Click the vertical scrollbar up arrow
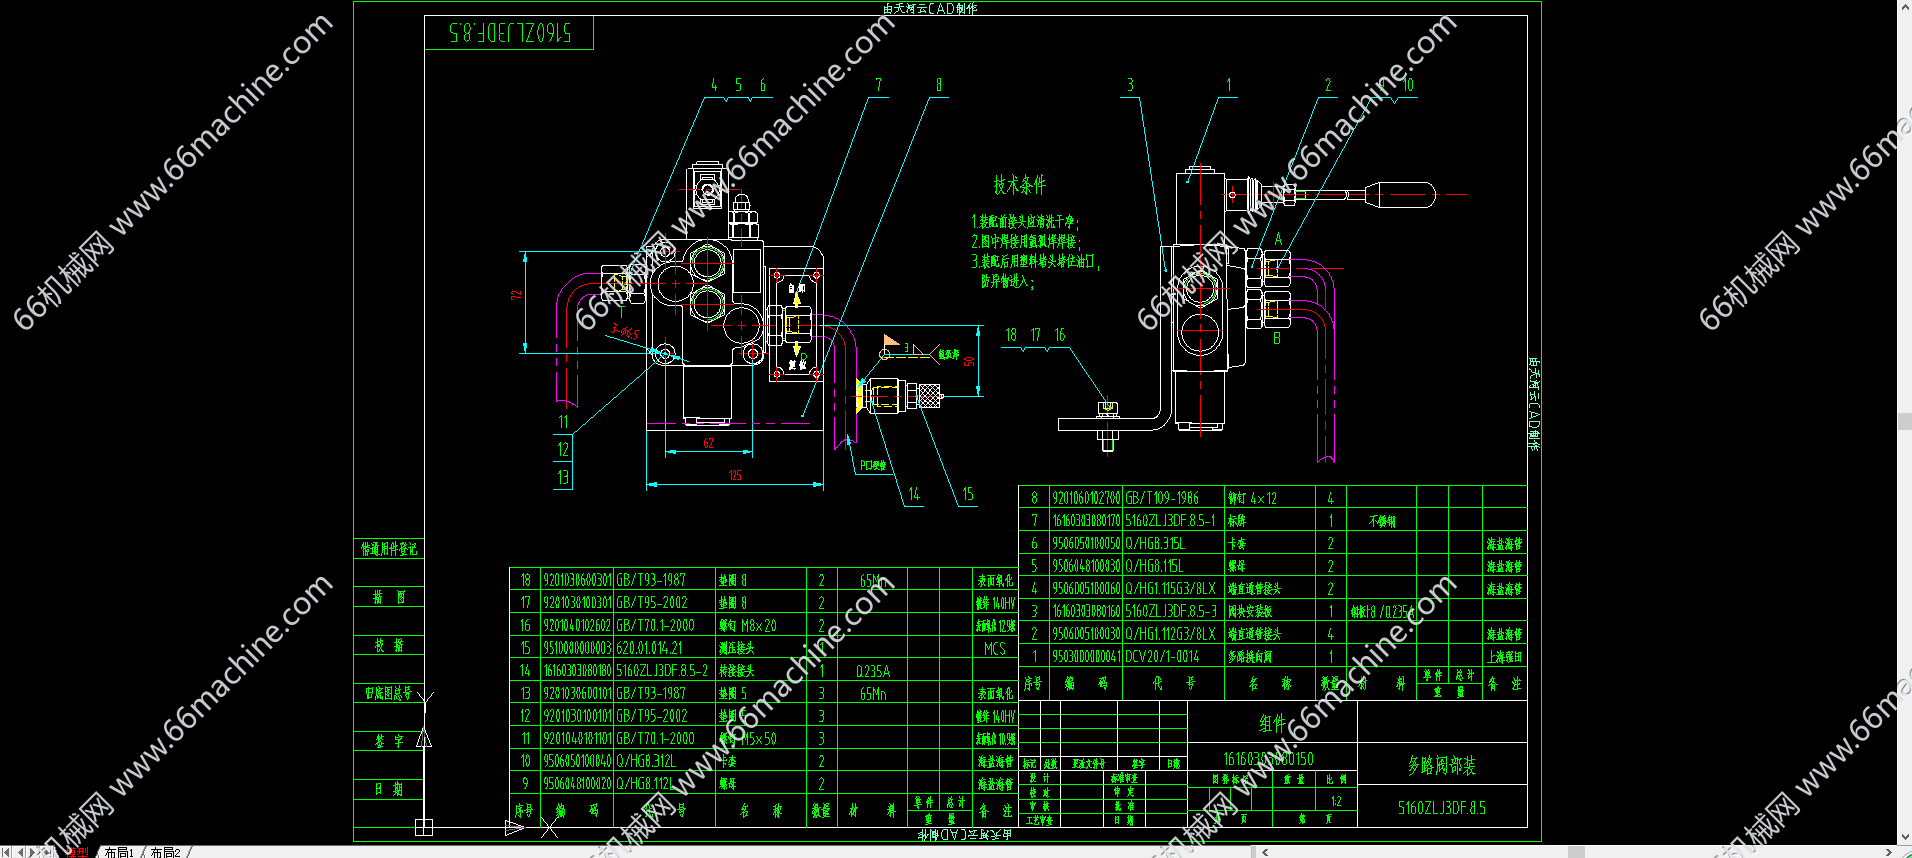1912x858 pixels. (1904, 6)
